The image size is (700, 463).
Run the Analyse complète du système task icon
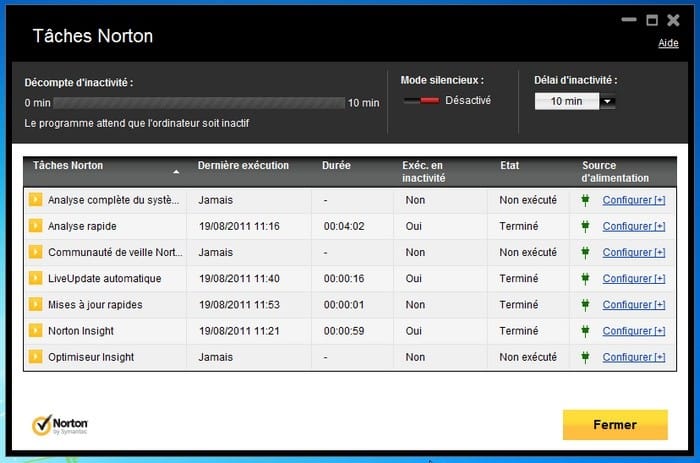35,200
